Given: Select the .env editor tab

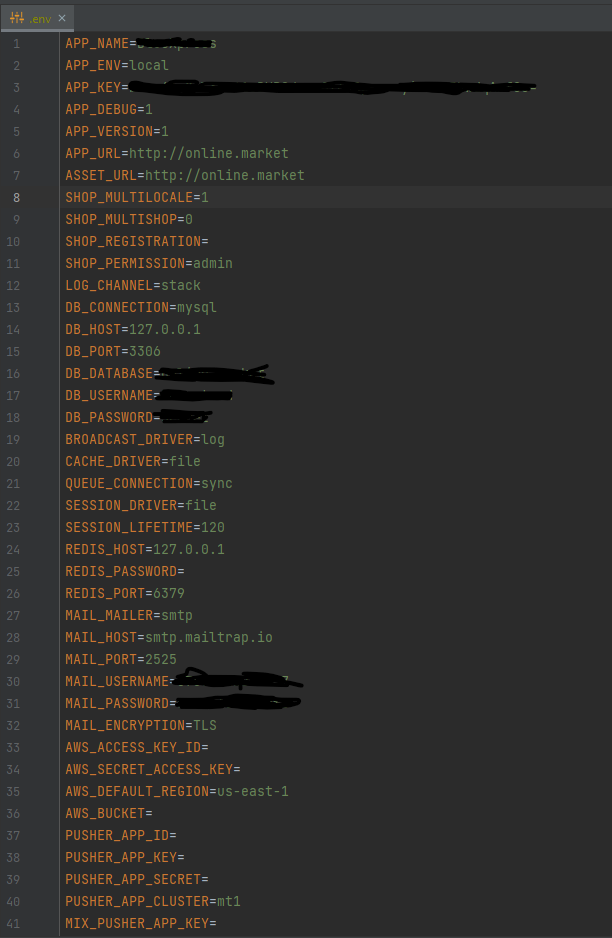Looking at the screenshot, I should pyautogui.click(x=37, y=19).
